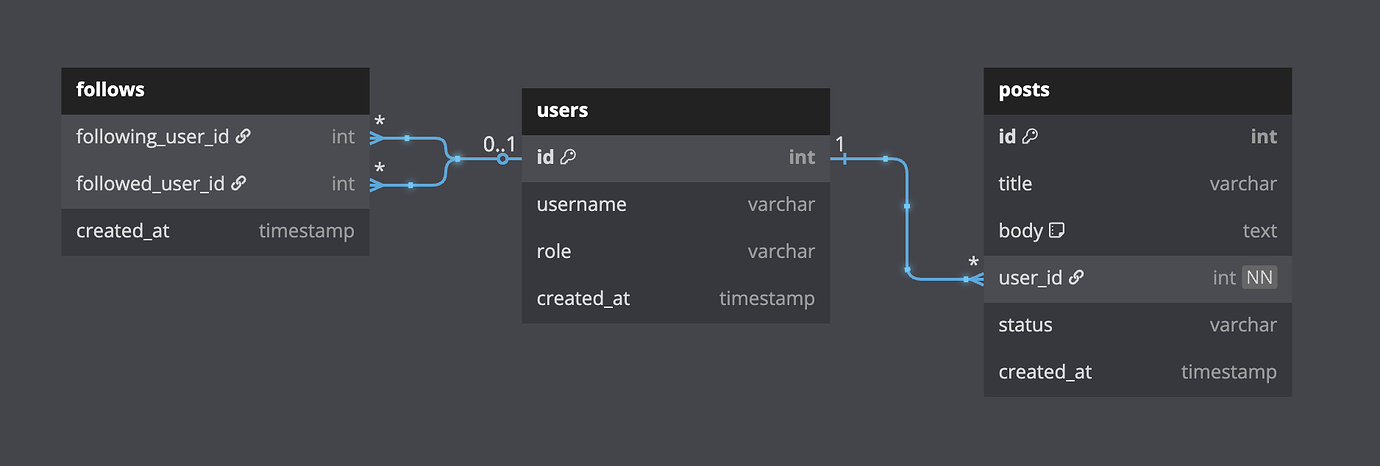The image size is (1380, 466).
Task: Click created_at row in follows table
Action: [x=215, y=231]
